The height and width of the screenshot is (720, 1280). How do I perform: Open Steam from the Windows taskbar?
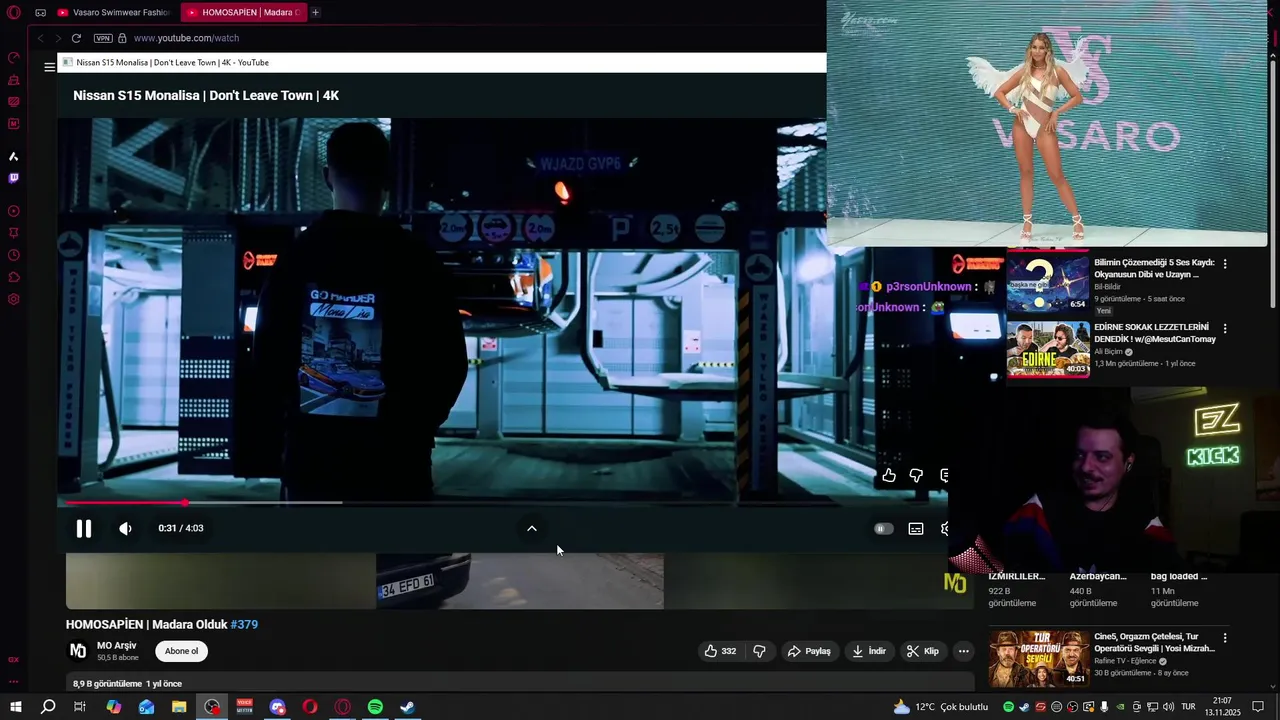[x=407, y=707]
